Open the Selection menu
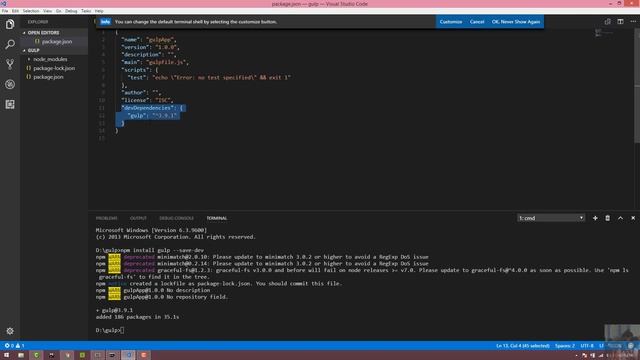The image size is (640, 360). tap(31, 11)
